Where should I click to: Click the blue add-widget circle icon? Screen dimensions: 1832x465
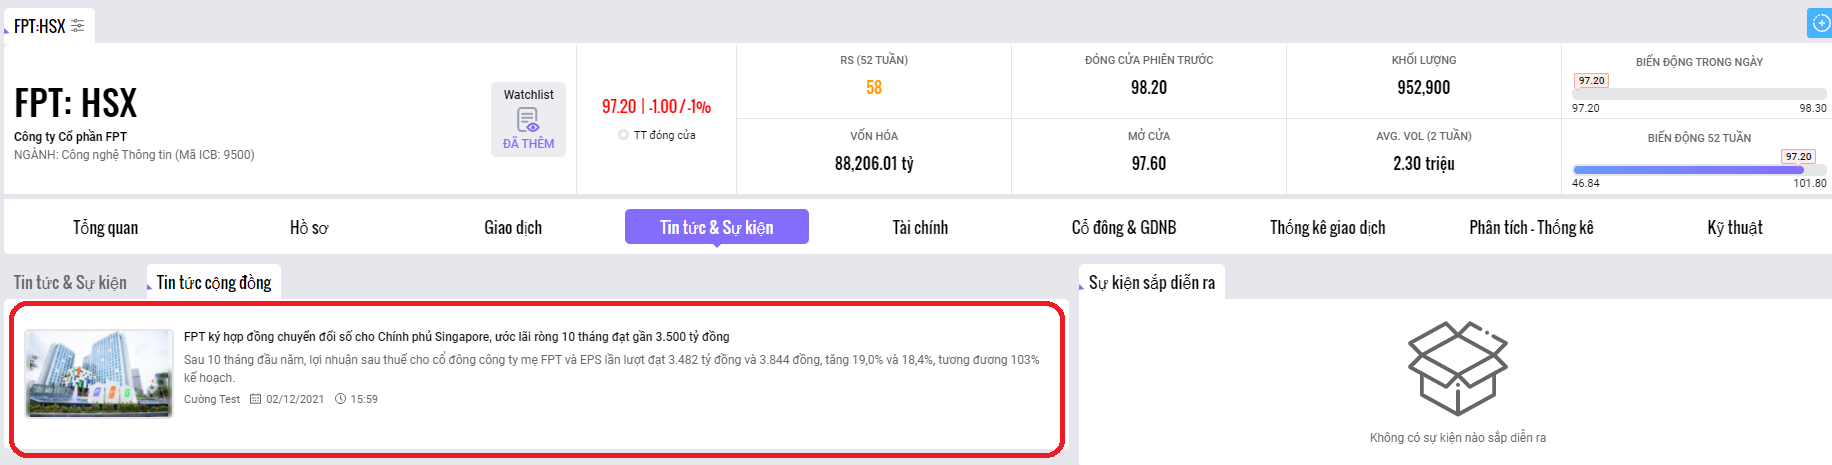[x=1821, y=23]
